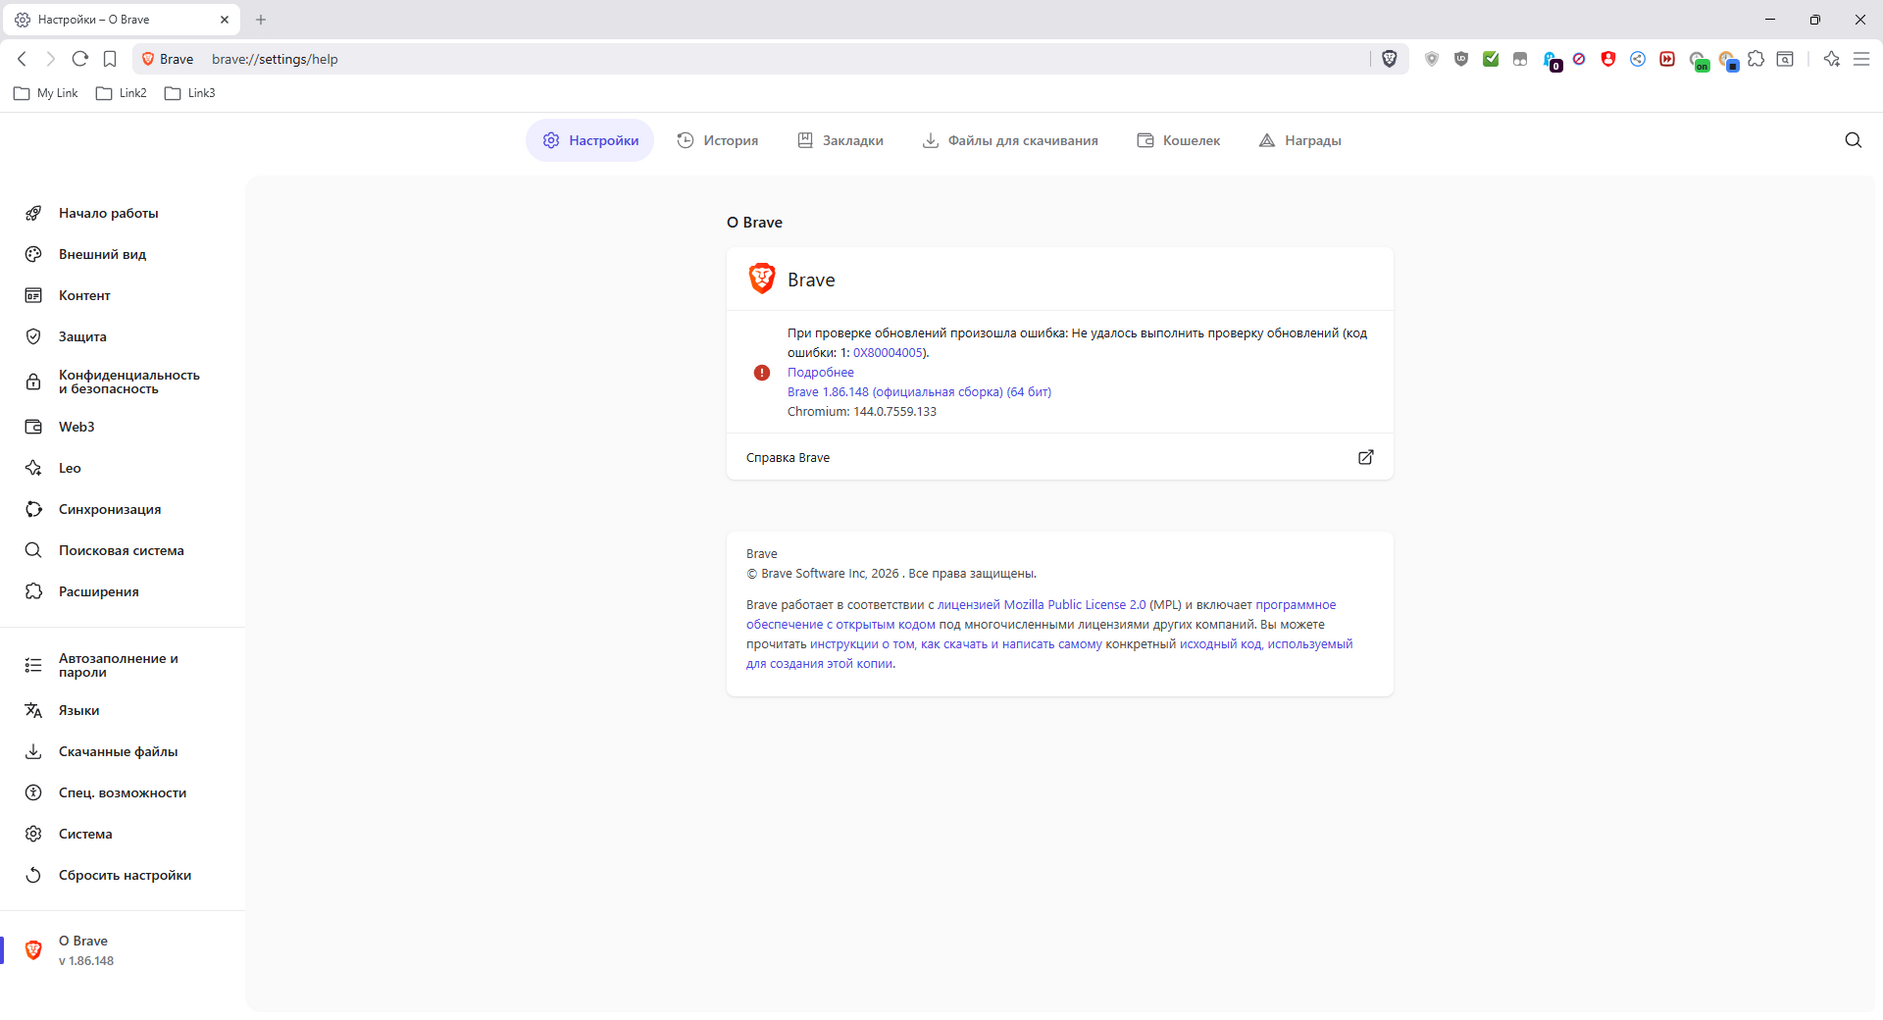
Task: Open Конфиденциальность и безопасность settings
Action: click(128, 381)
